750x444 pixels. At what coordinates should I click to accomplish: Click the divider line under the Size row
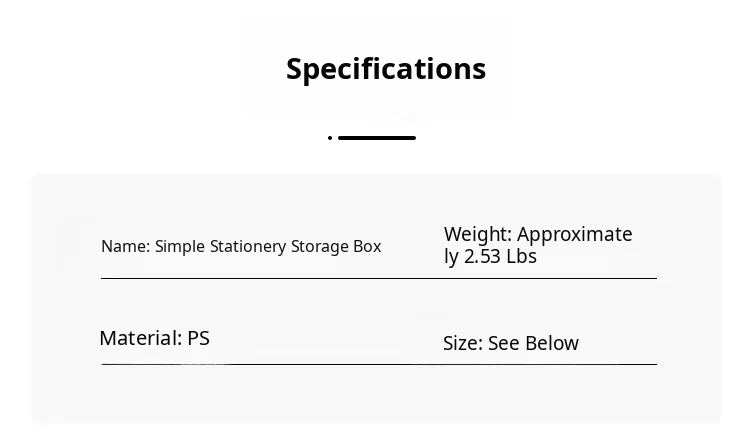[x=550, y=364]
